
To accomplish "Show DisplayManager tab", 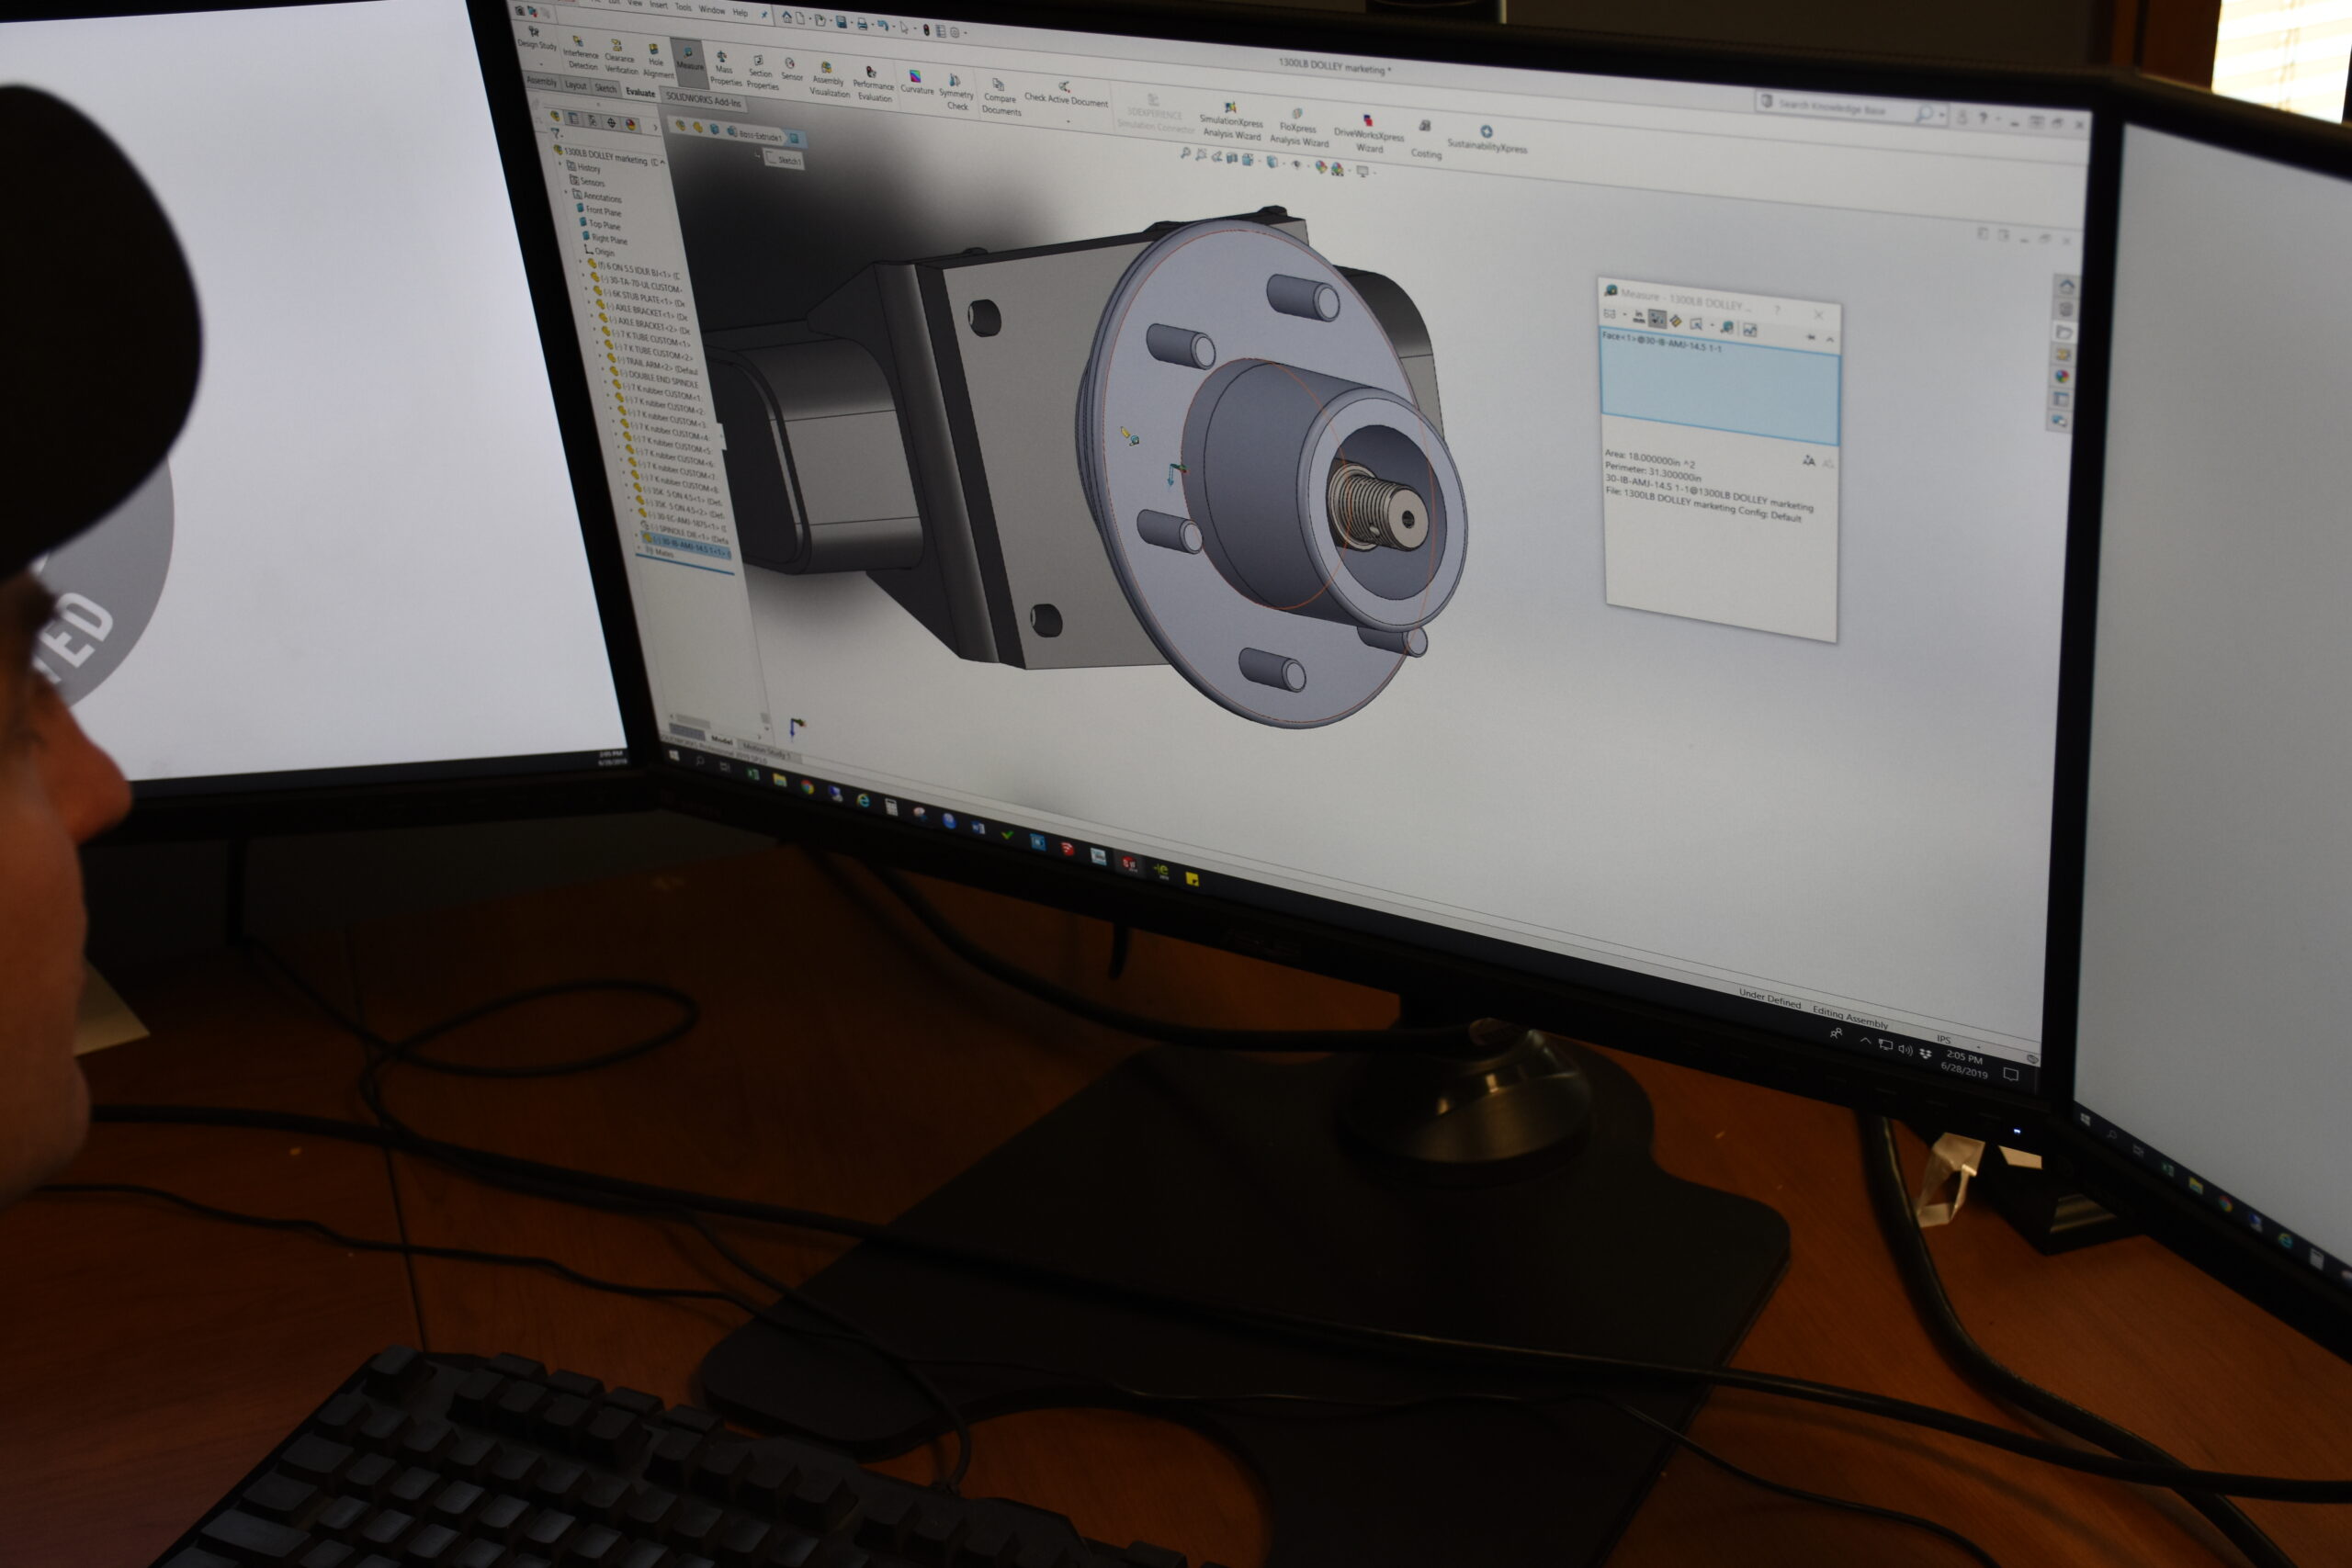I will (631, 125).
